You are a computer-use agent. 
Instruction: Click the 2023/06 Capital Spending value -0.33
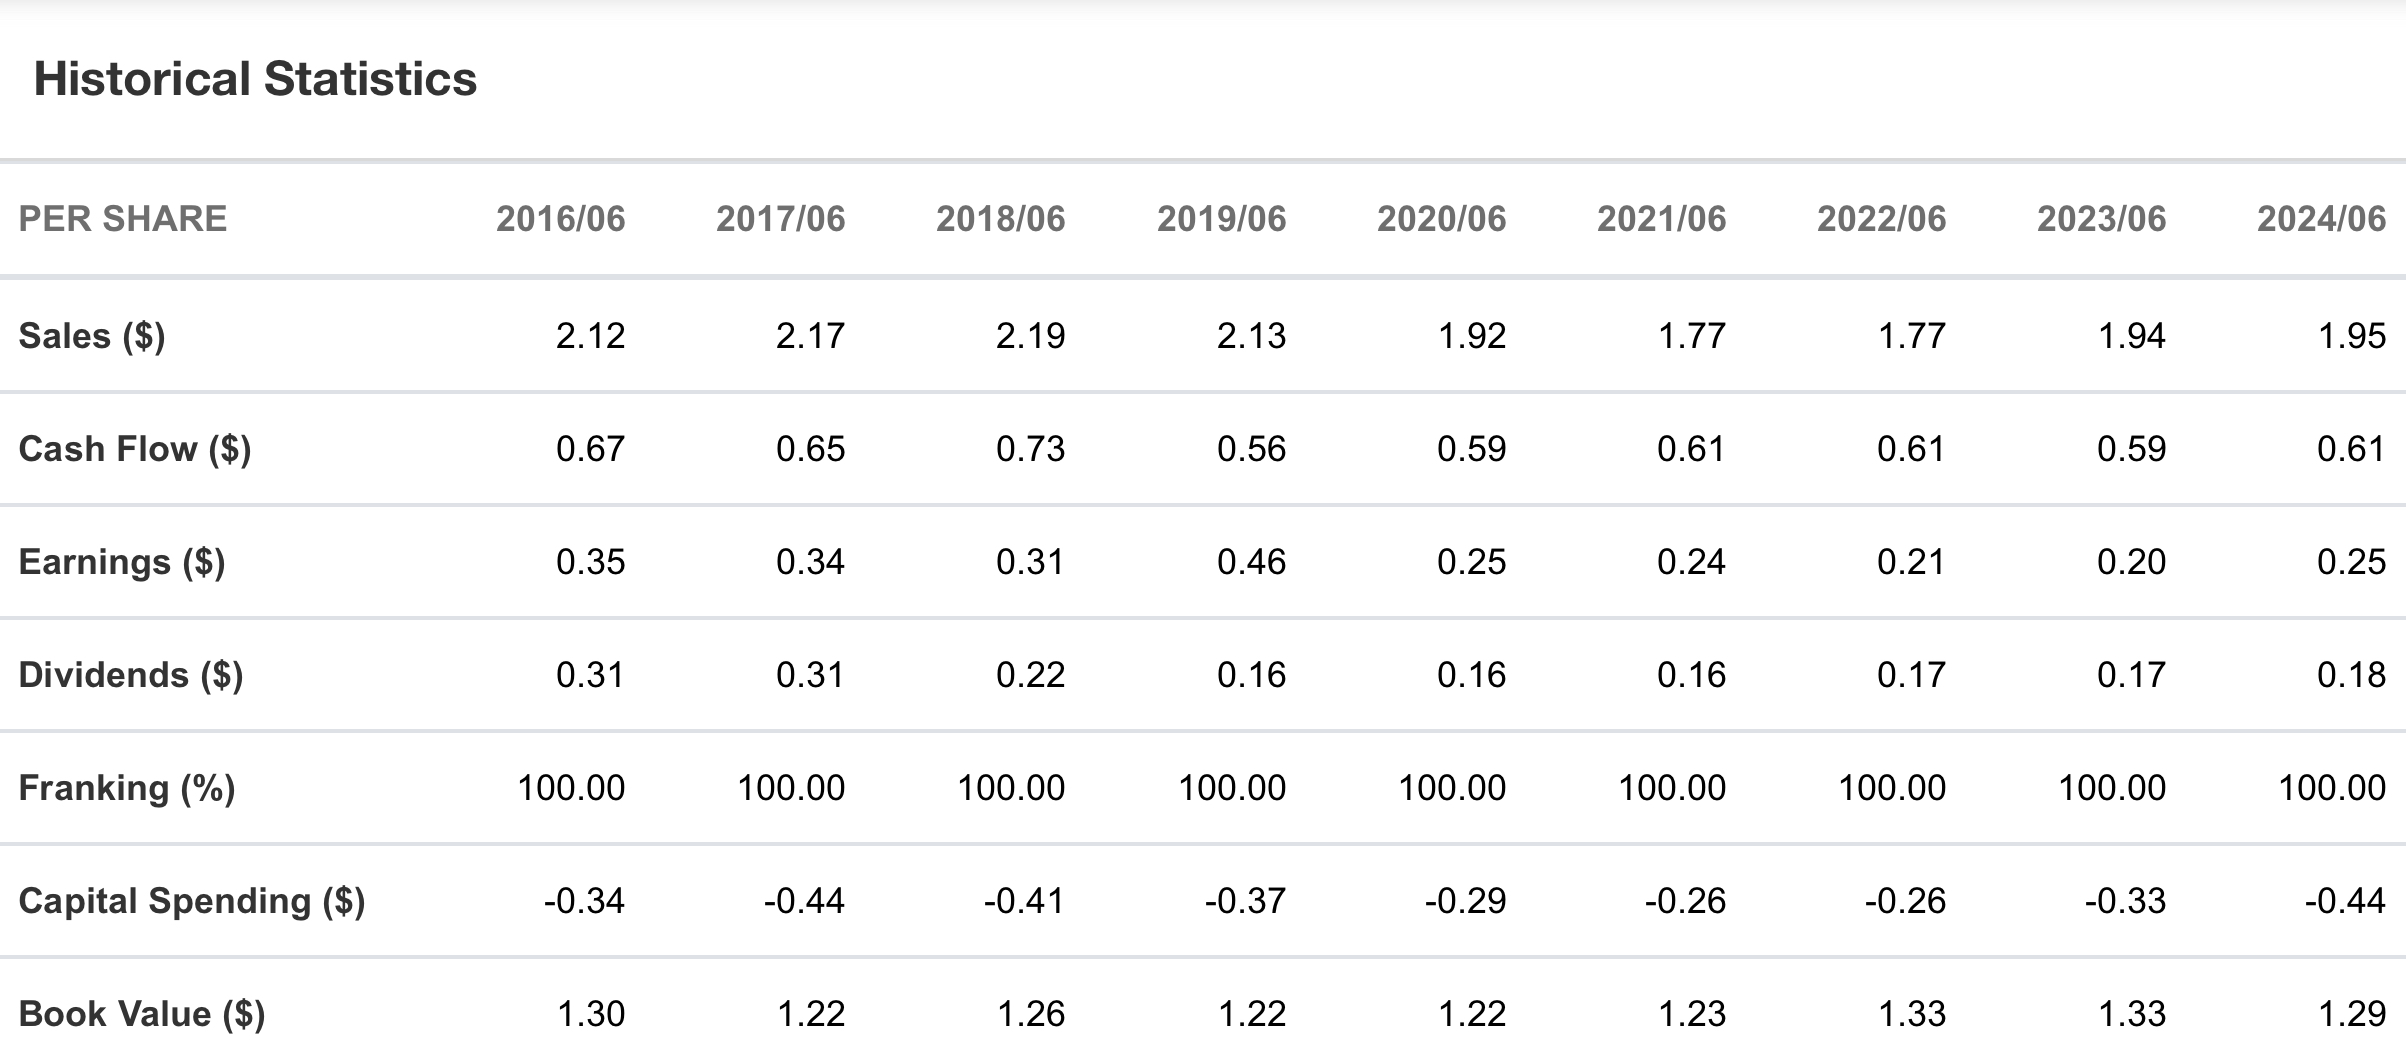coord(2125,901)
